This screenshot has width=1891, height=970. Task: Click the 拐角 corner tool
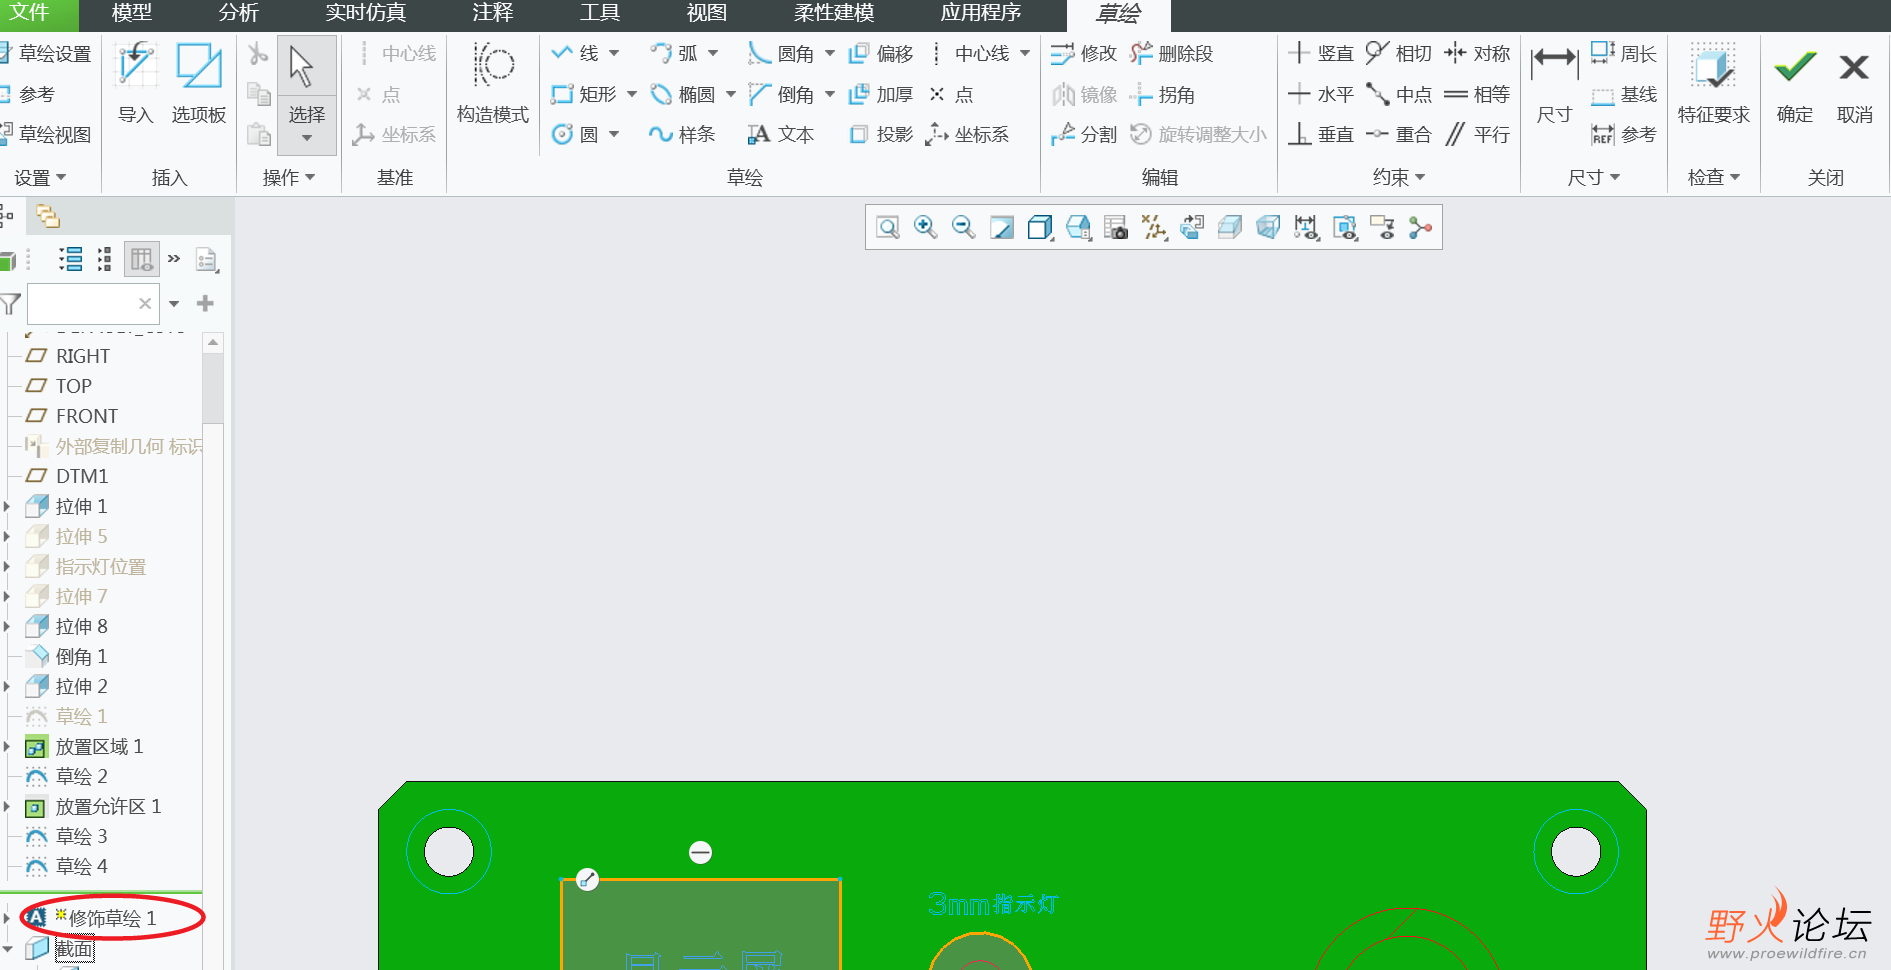click(x=1163, y=95)
